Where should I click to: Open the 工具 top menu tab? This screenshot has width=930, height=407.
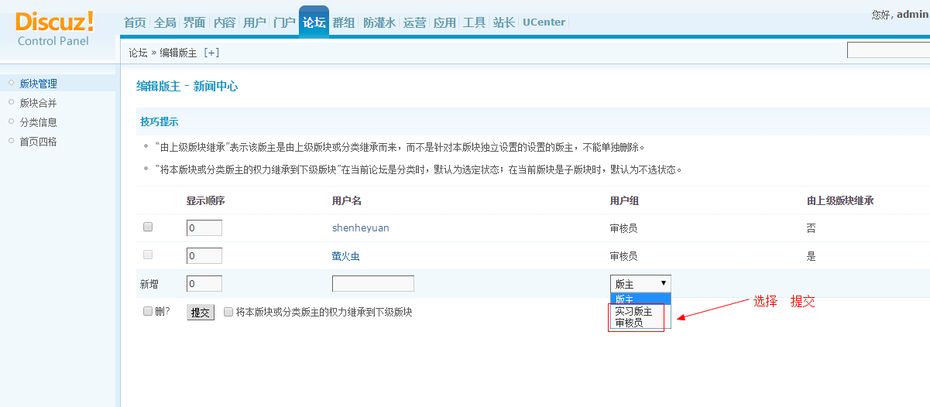(474, 23)
